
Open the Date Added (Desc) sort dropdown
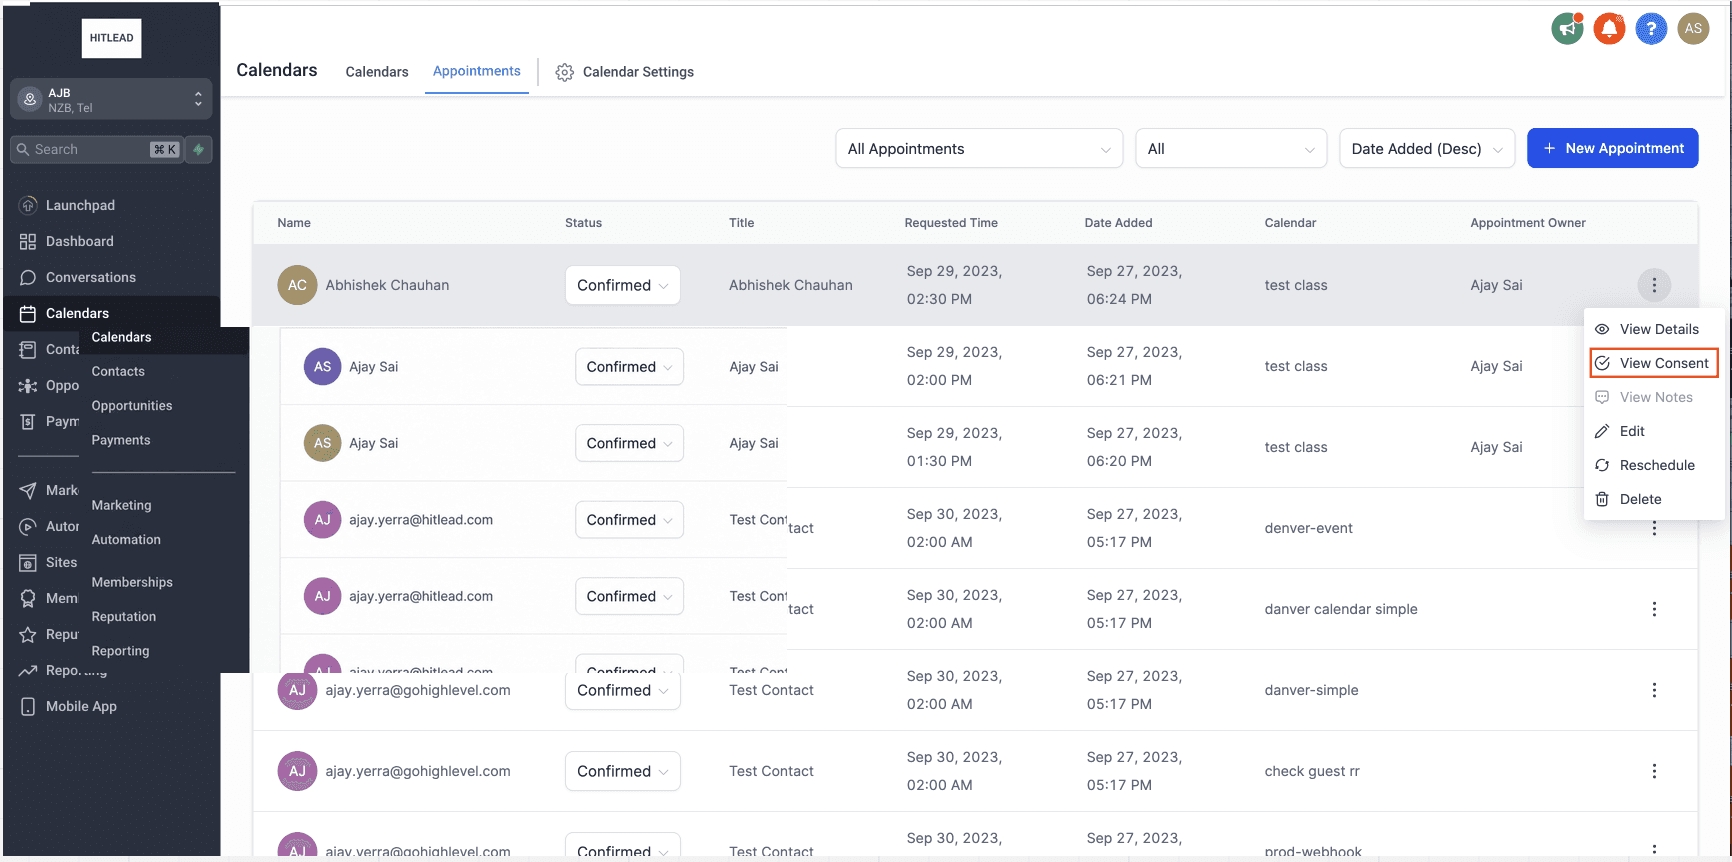tap(1427, 148)
